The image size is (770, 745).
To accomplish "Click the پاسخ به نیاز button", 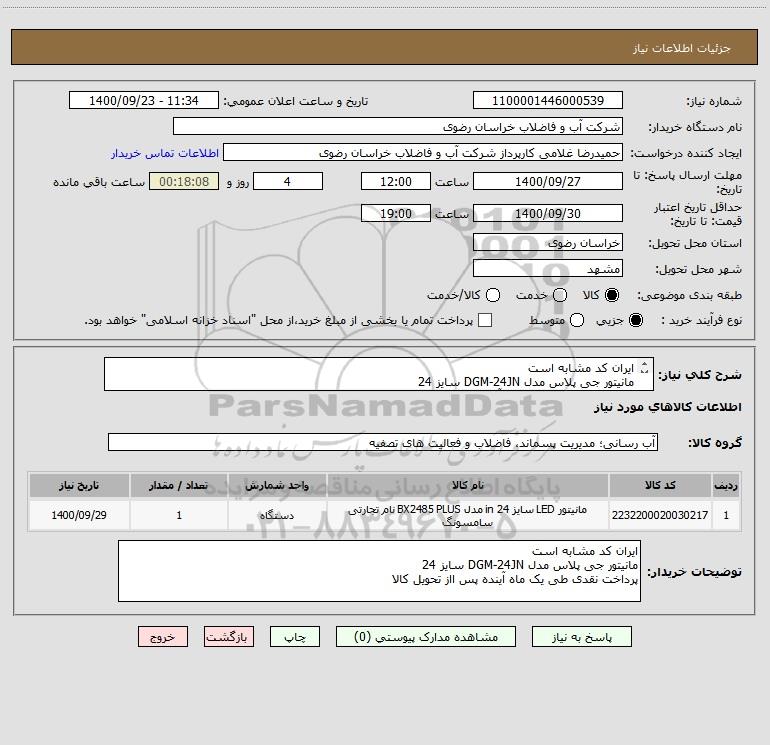I will [x=581, y=637].
